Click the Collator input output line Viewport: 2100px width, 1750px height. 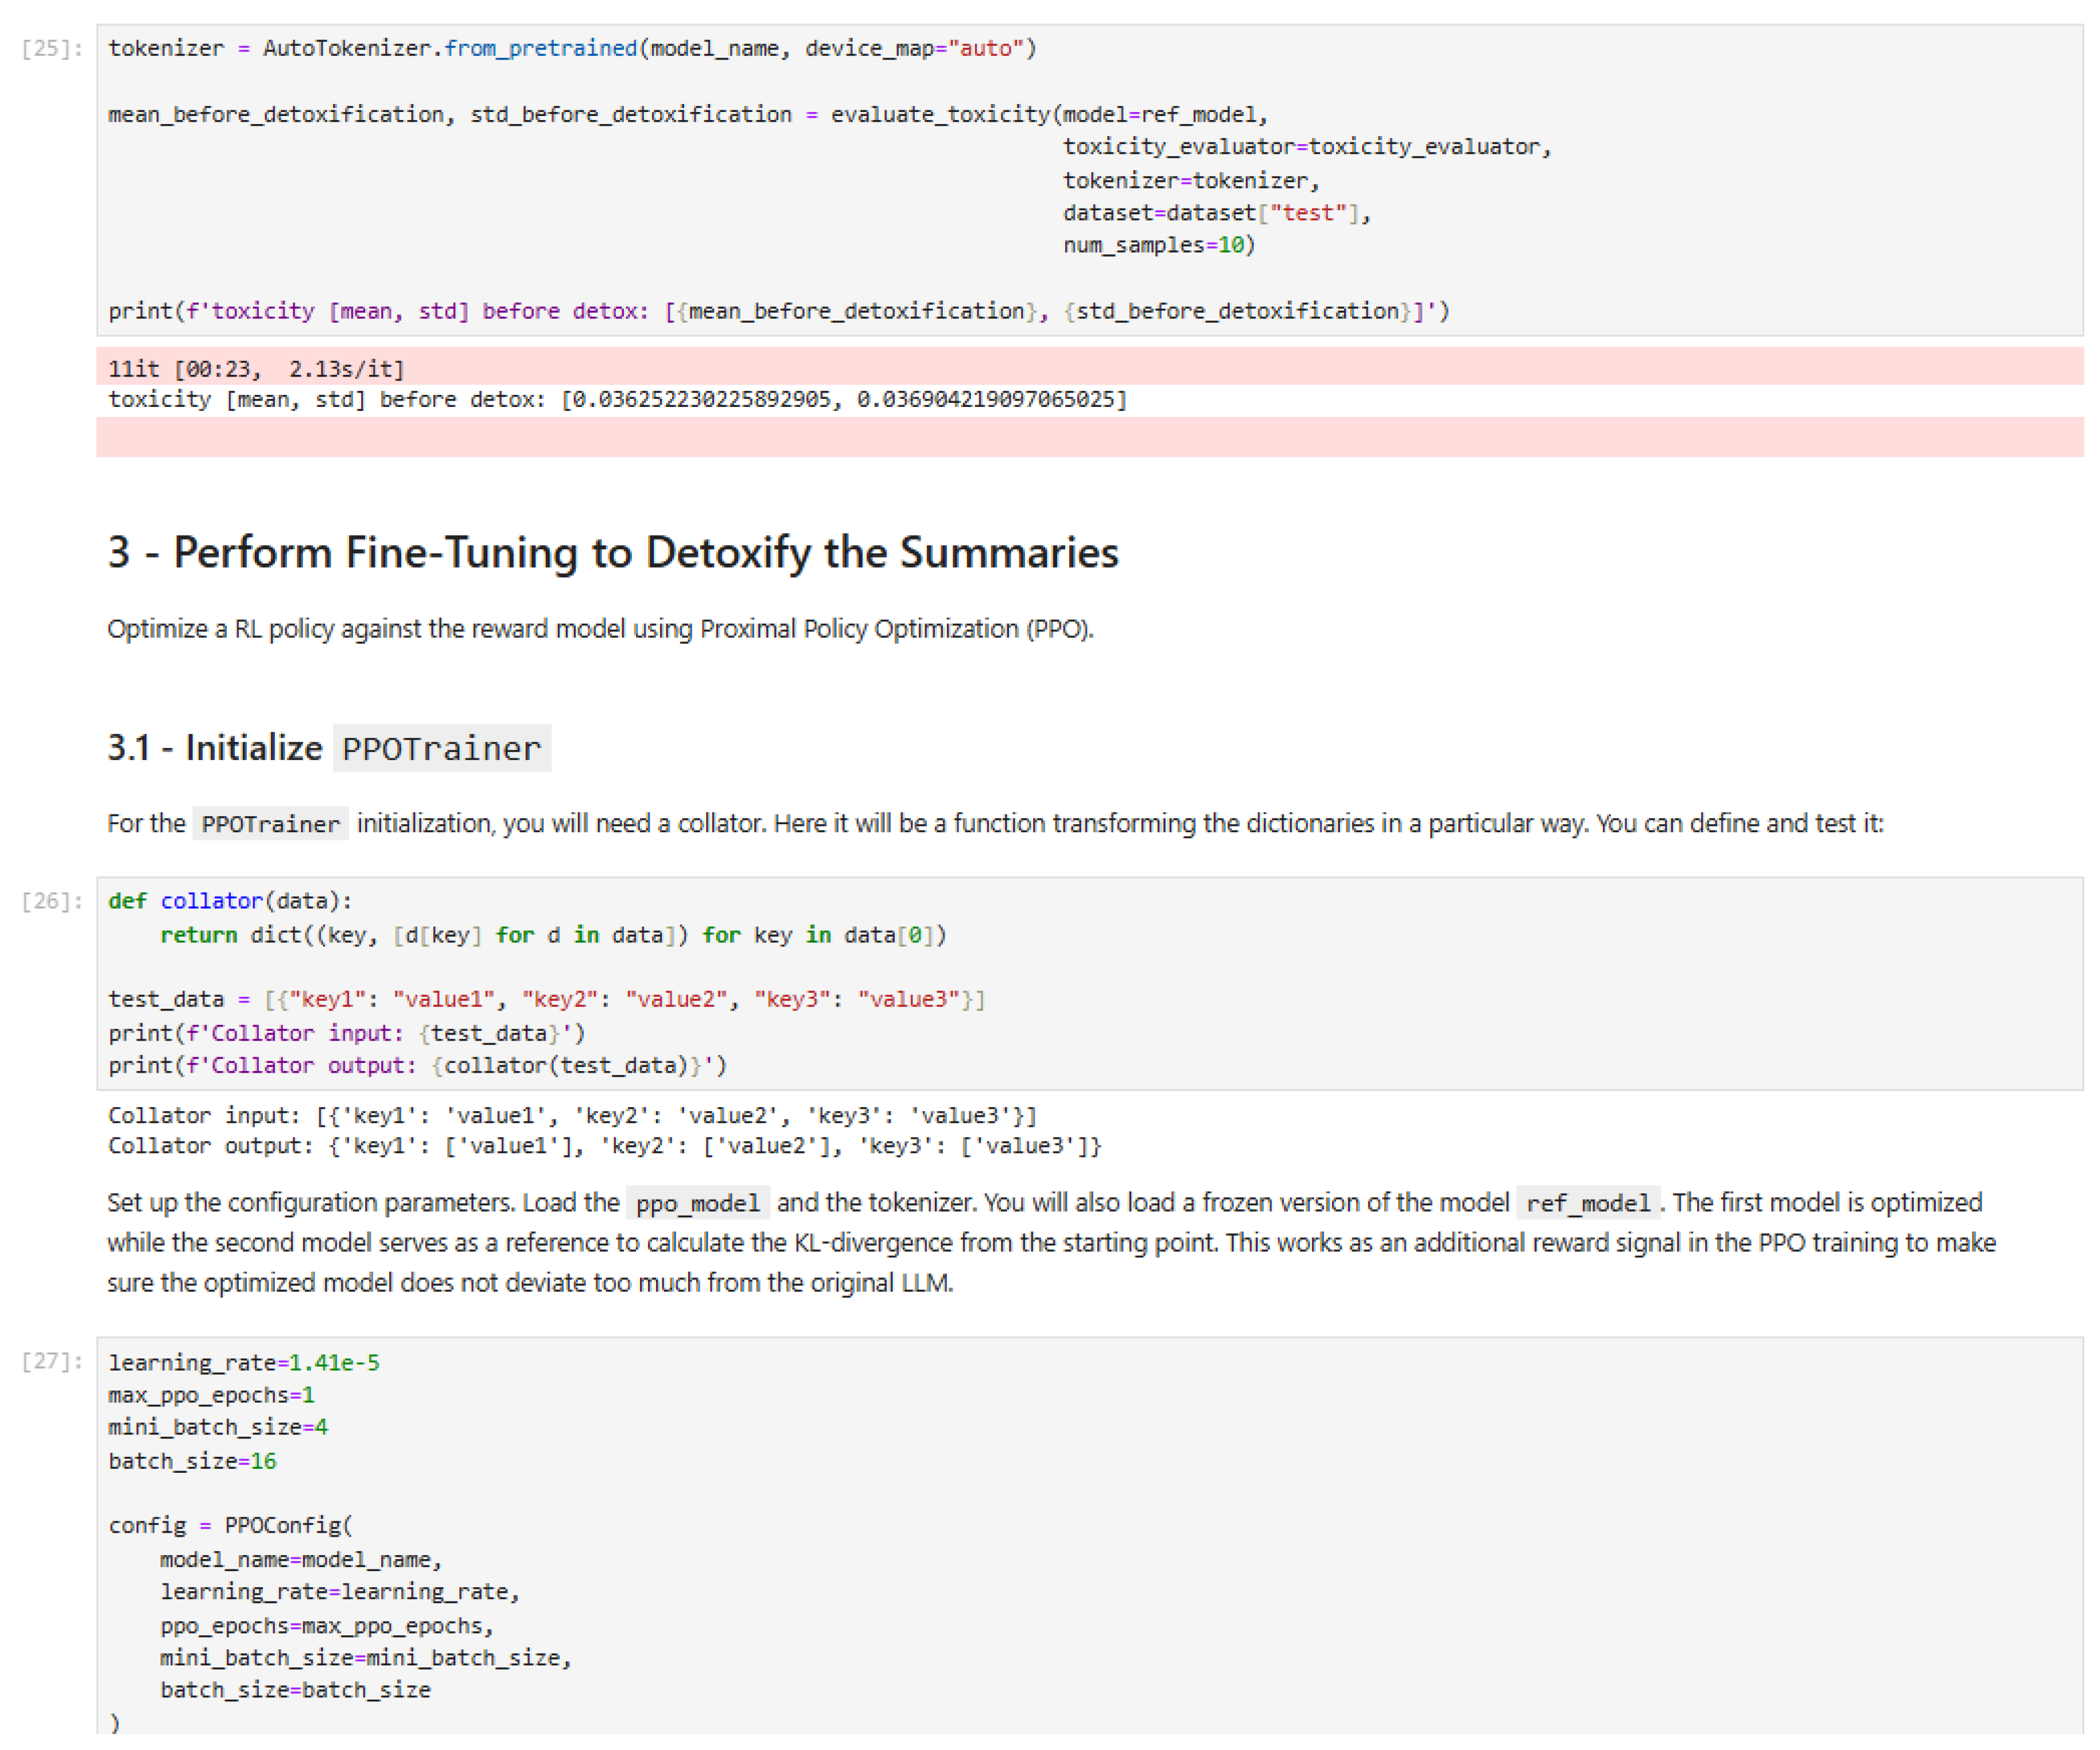(x=572, y=1115)
